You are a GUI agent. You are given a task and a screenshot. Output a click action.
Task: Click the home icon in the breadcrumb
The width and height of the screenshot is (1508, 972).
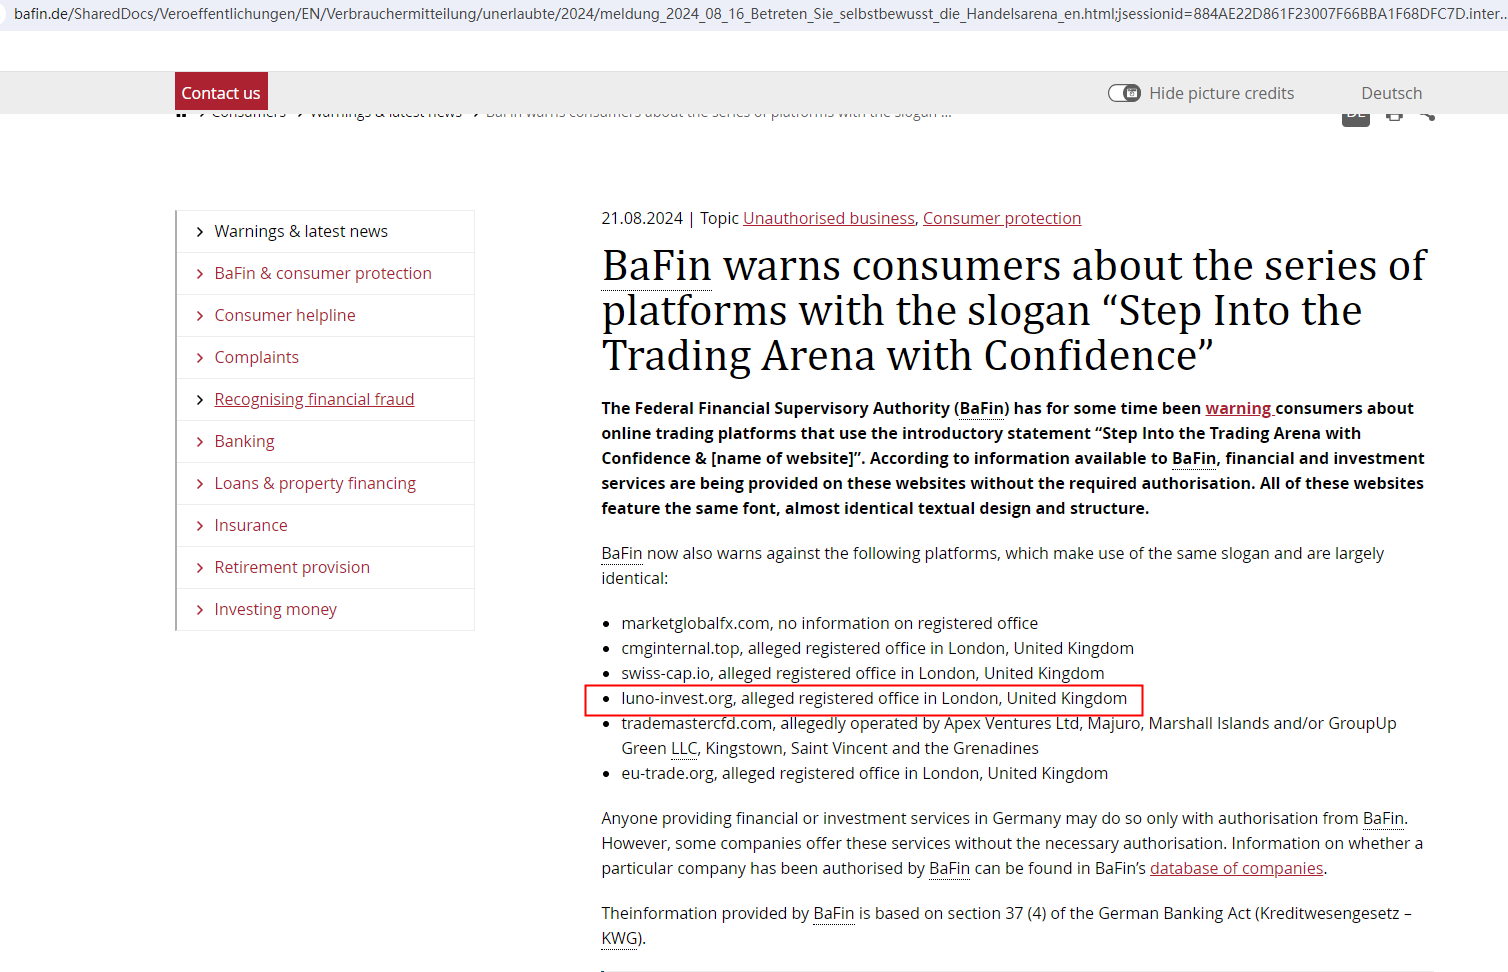tap(181, 116)
